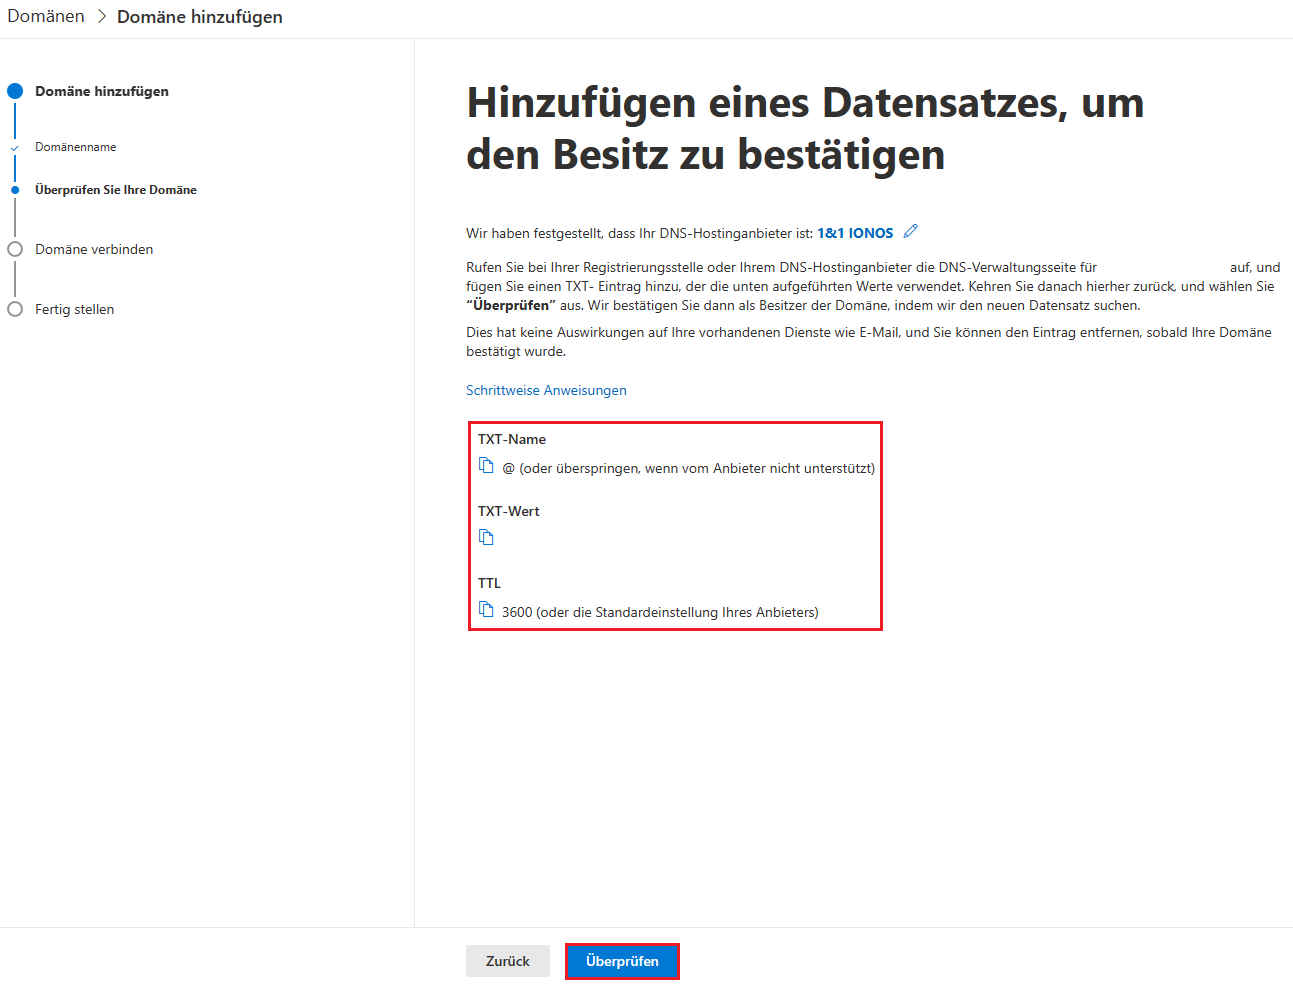Open the Schrittweise Anweisungen link

coord(546,390)
